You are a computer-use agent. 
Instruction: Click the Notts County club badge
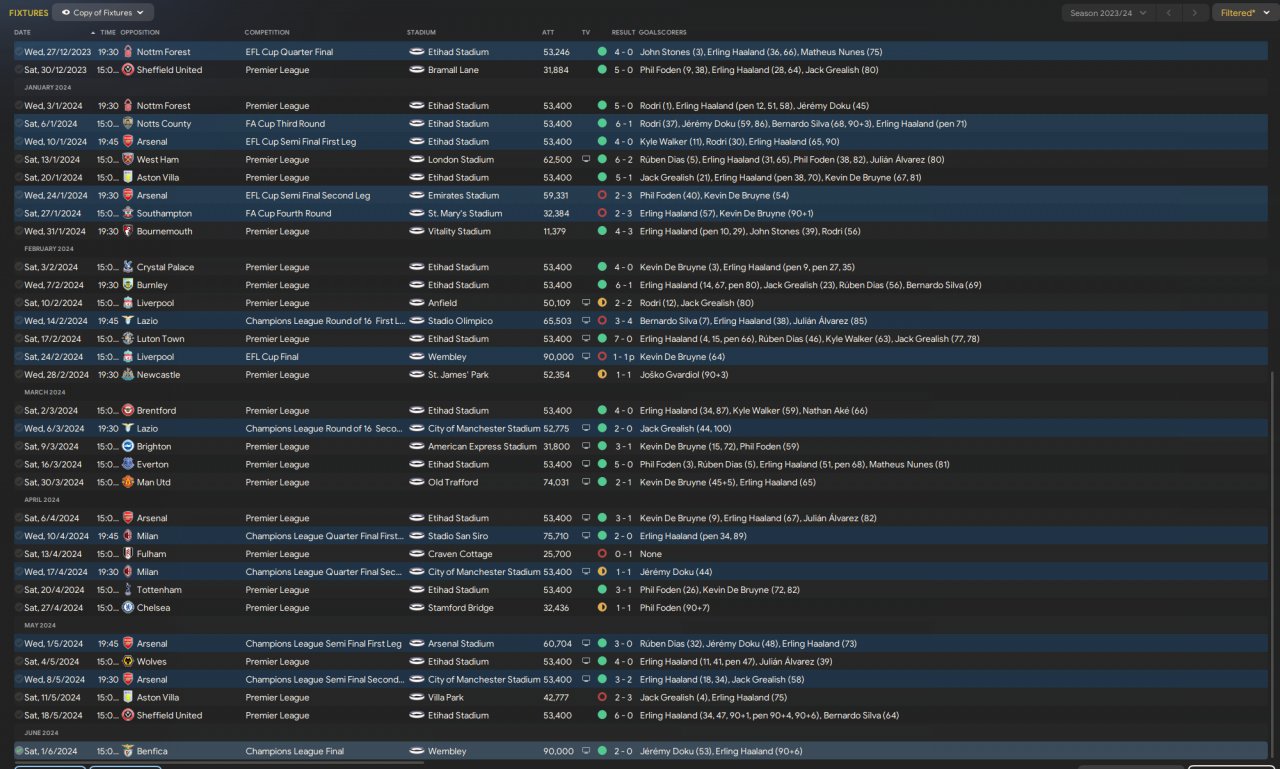point(128,124)
